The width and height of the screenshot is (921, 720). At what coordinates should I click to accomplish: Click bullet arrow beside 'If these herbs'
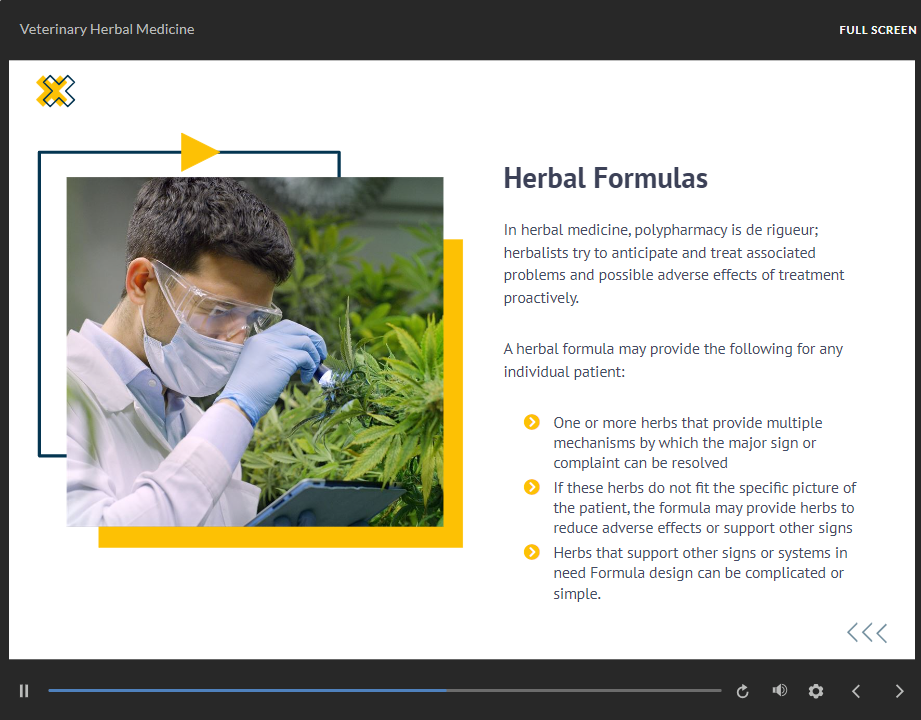coord(532,488)
